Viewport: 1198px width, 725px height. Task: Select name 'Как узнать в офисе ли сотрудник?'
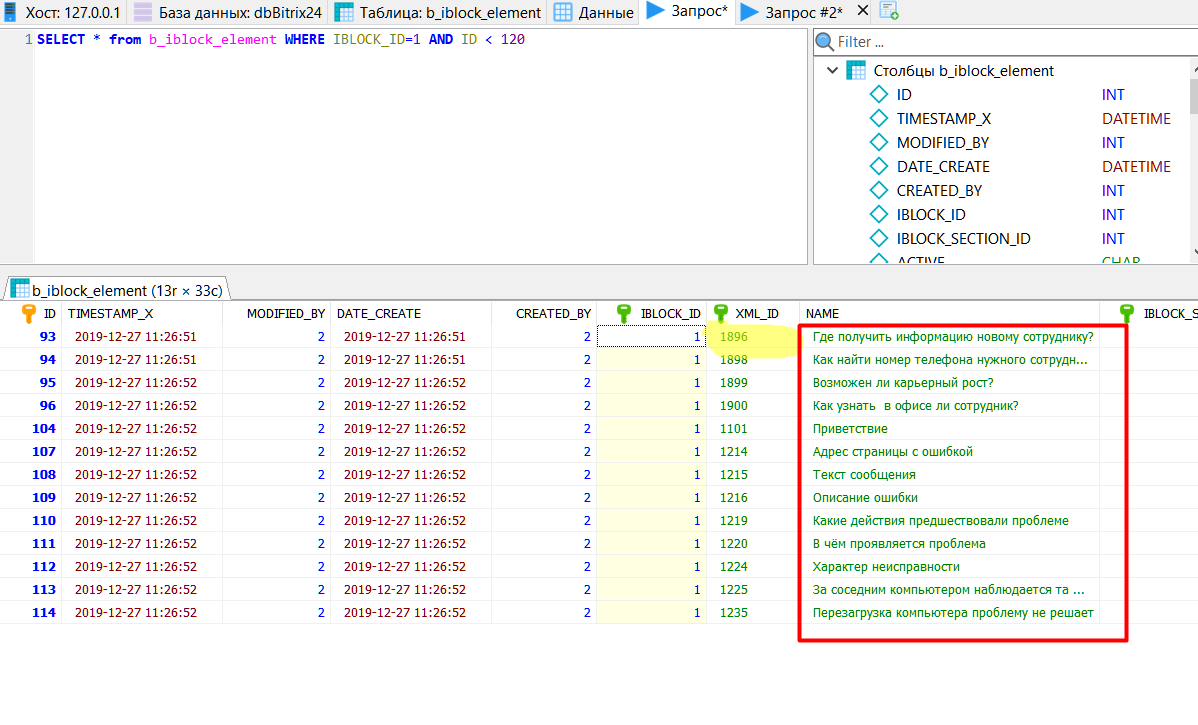point(915,406)
